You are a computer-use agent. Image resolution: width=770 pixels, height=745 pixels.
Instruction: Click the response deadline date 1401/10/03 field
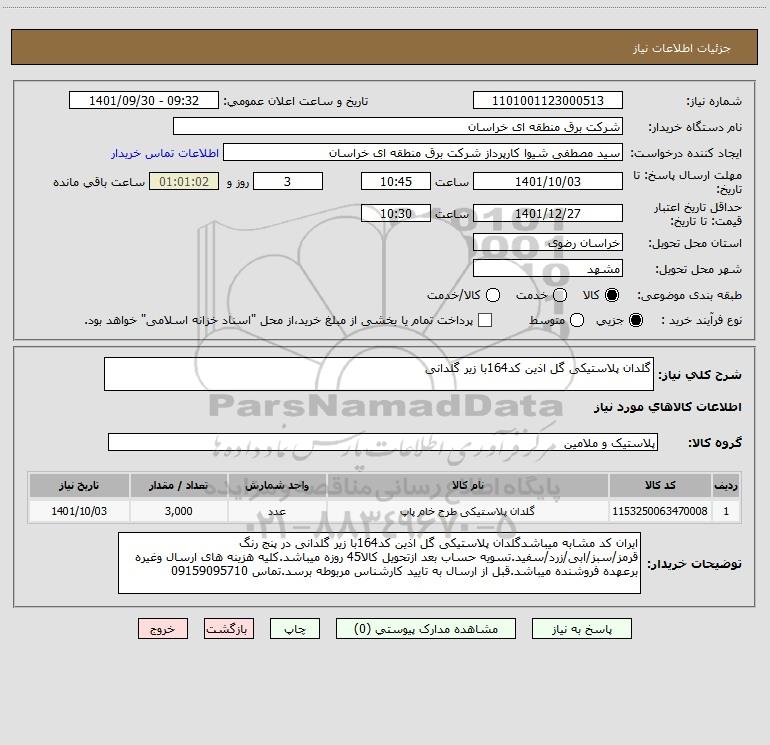(x=548, y=181)
